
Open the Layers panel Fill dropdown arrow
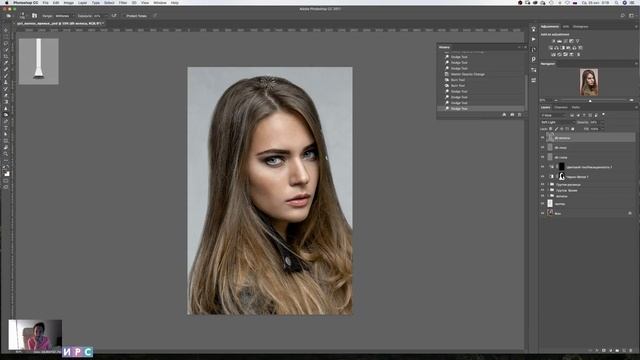tap(602, 129)
